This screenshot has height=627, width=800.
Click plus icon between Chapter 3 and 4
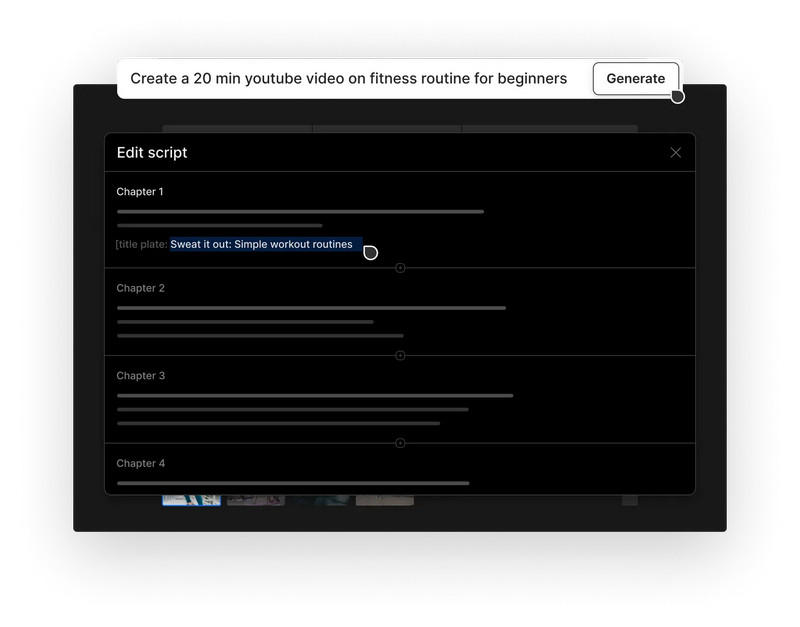coord(400,443)
